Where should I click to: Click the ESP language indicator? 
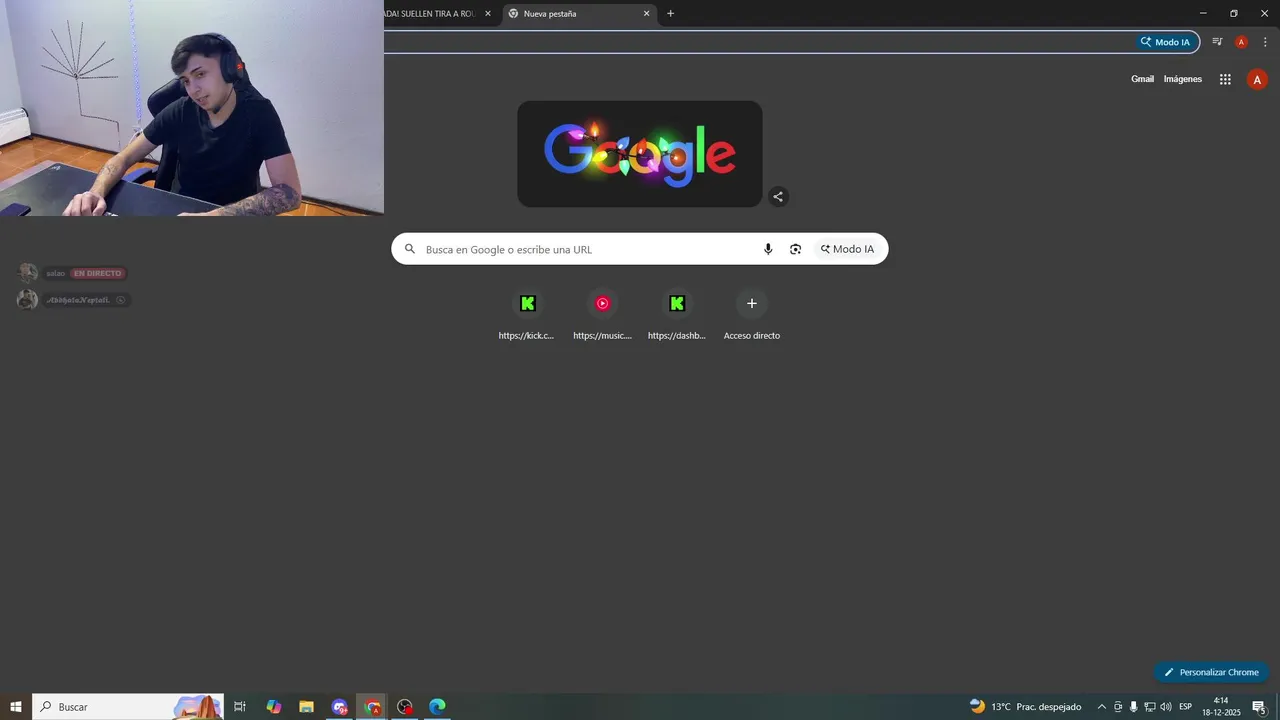(x=1186, y=707)
